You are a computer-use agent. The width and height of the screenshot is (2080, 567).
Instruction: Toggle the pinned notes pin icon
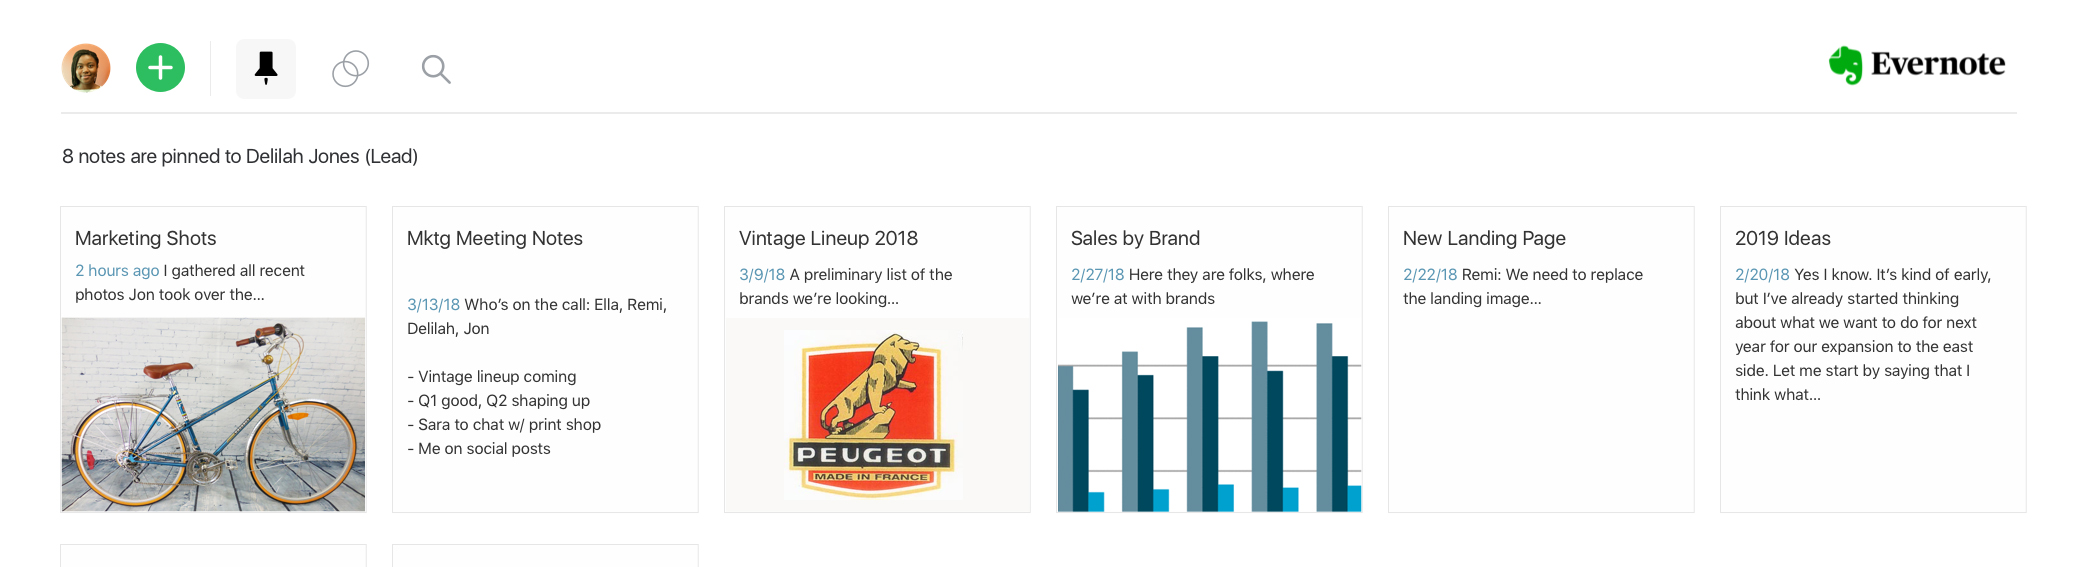(266, 68)
